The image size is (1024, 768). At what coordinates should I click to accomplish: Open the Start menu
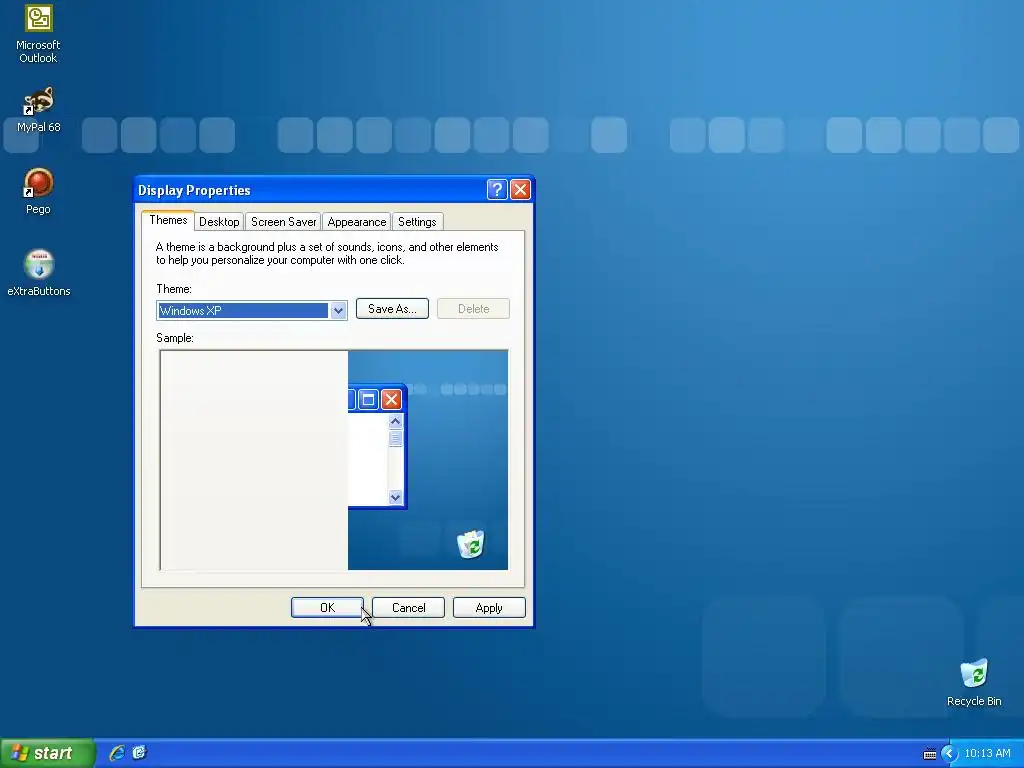pyautogui.click(x=47, y=753)
